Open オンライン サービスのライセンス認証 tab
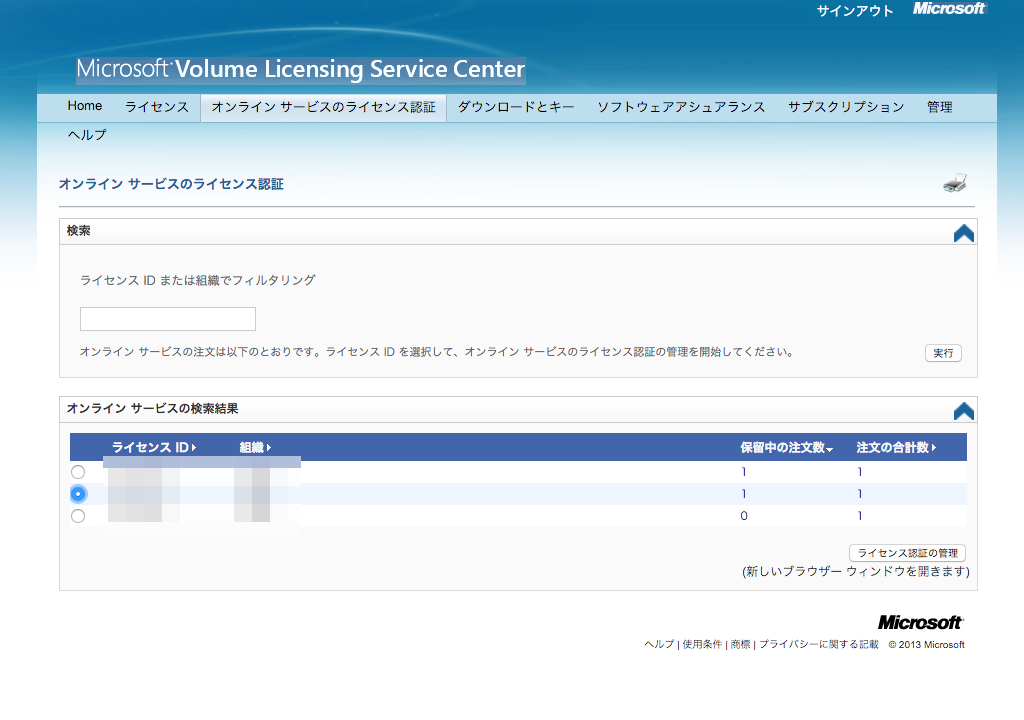This screenshot has width=1024, height=720. [x=323, y=107]
